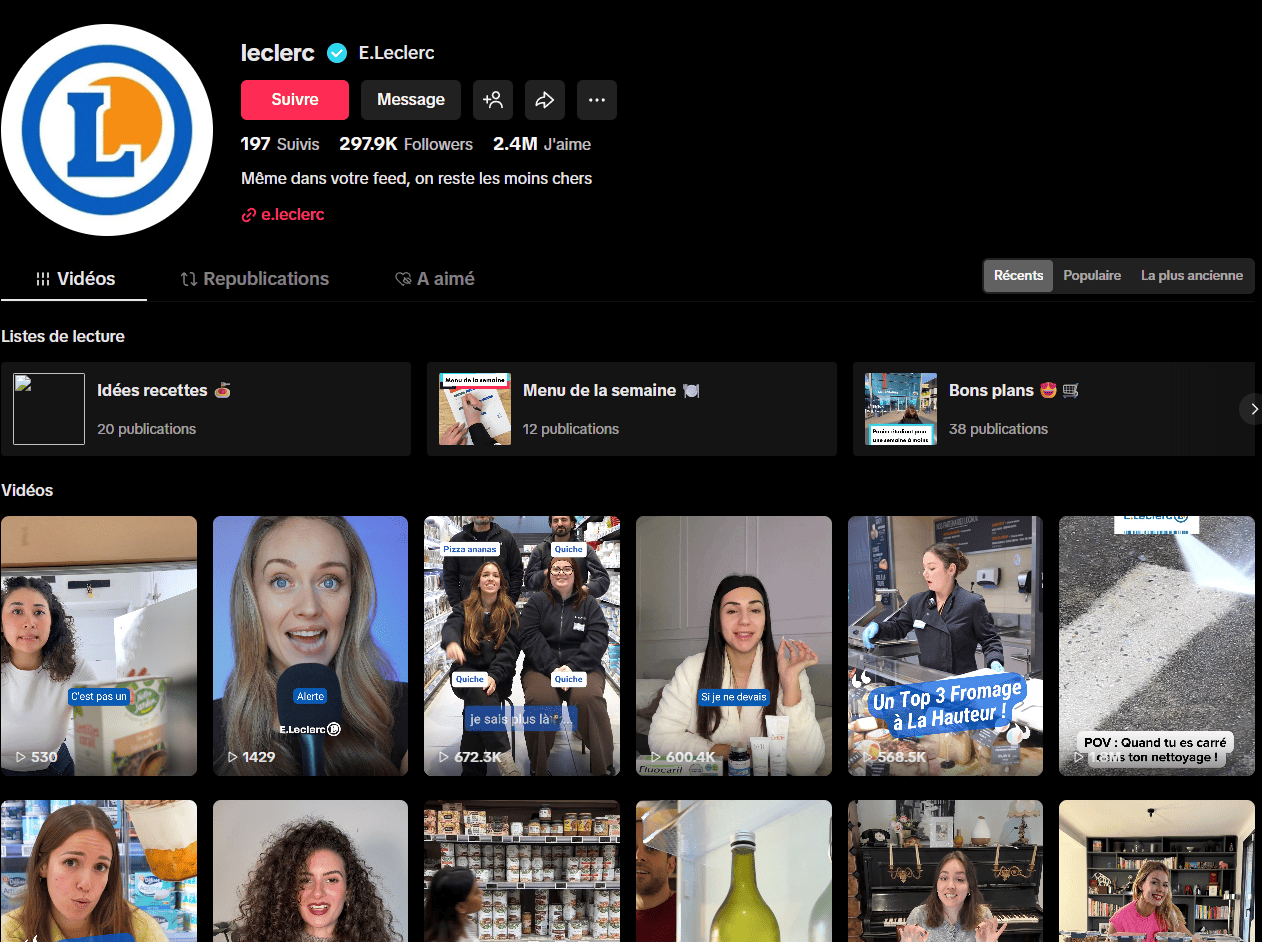Open the three-dot more options menu
Image resolution: width=1262 pixels, height=942 pixels.
(597, 100)
